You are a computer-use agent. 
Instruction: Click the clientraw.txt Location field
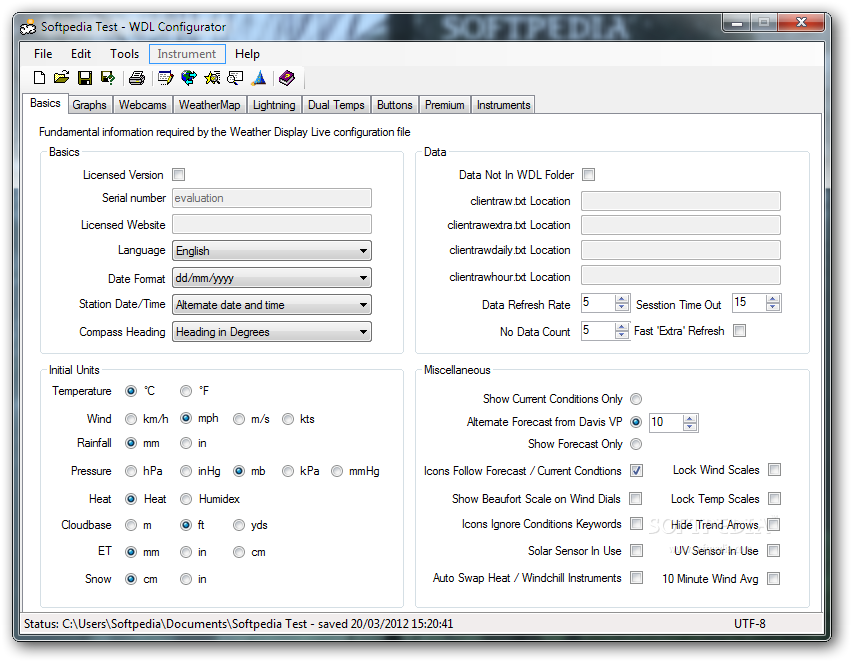(x=681, y=201)
